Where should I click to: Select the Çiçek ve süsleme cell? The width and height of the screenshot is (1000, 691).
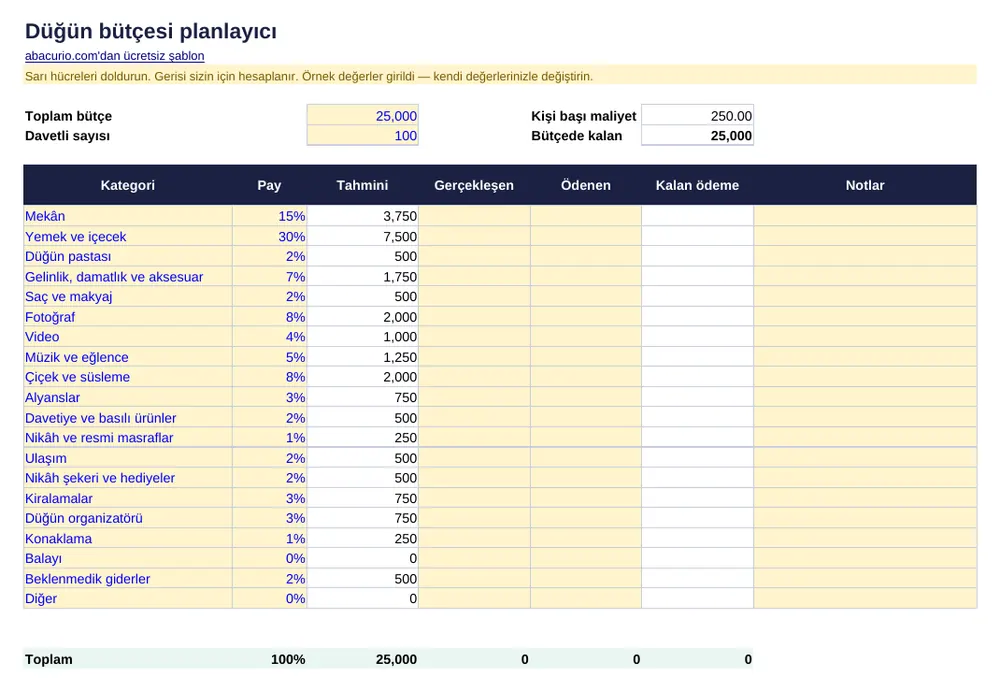(x=128, y=376)
